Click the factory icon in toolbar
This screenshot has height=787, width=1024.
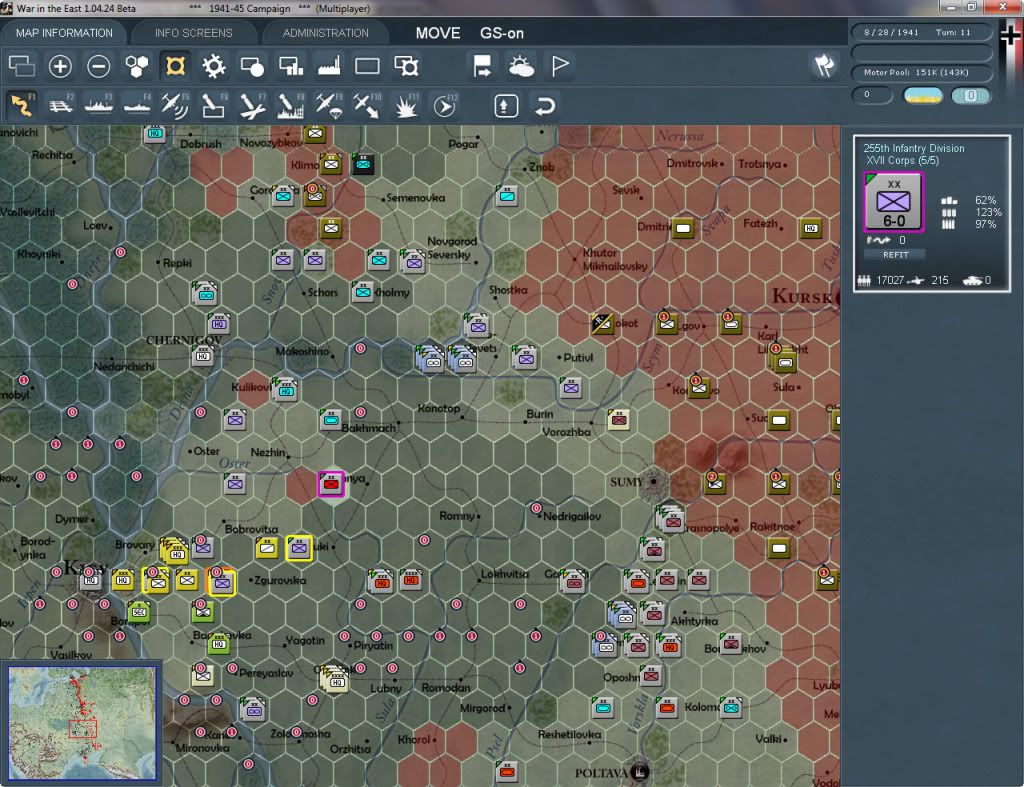pyautogui.click(x=329, y=66)
